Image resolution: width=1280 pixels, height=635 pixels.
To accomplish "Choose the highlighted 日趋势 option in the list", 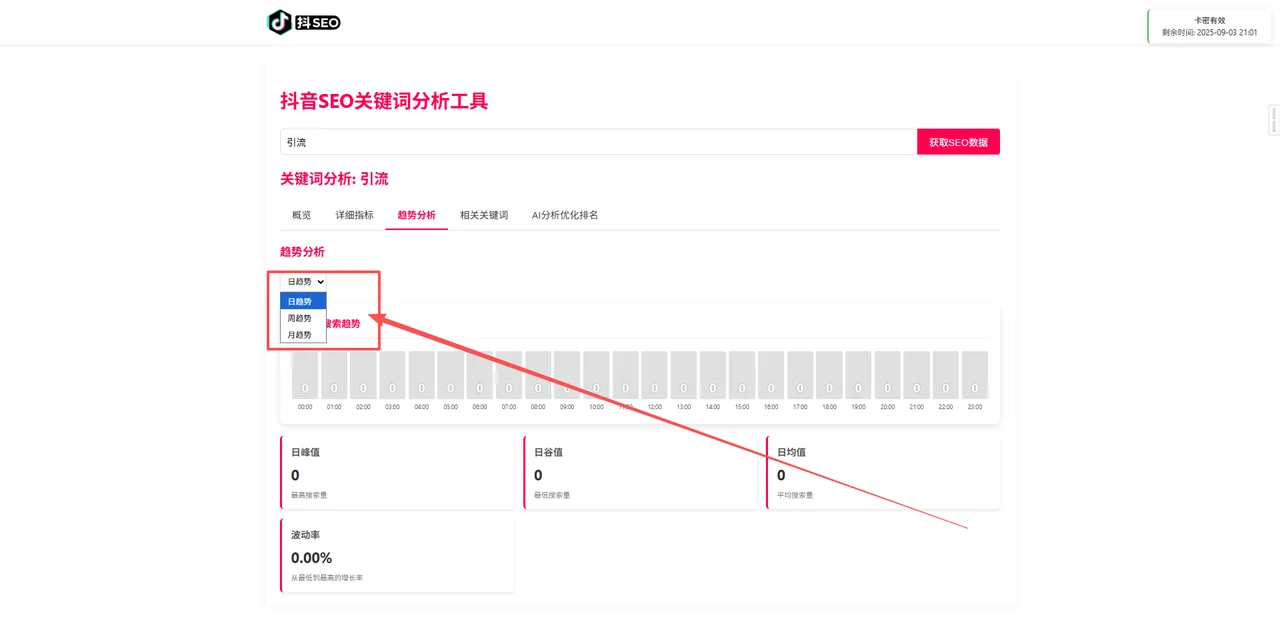I will (x=303, y=301).
